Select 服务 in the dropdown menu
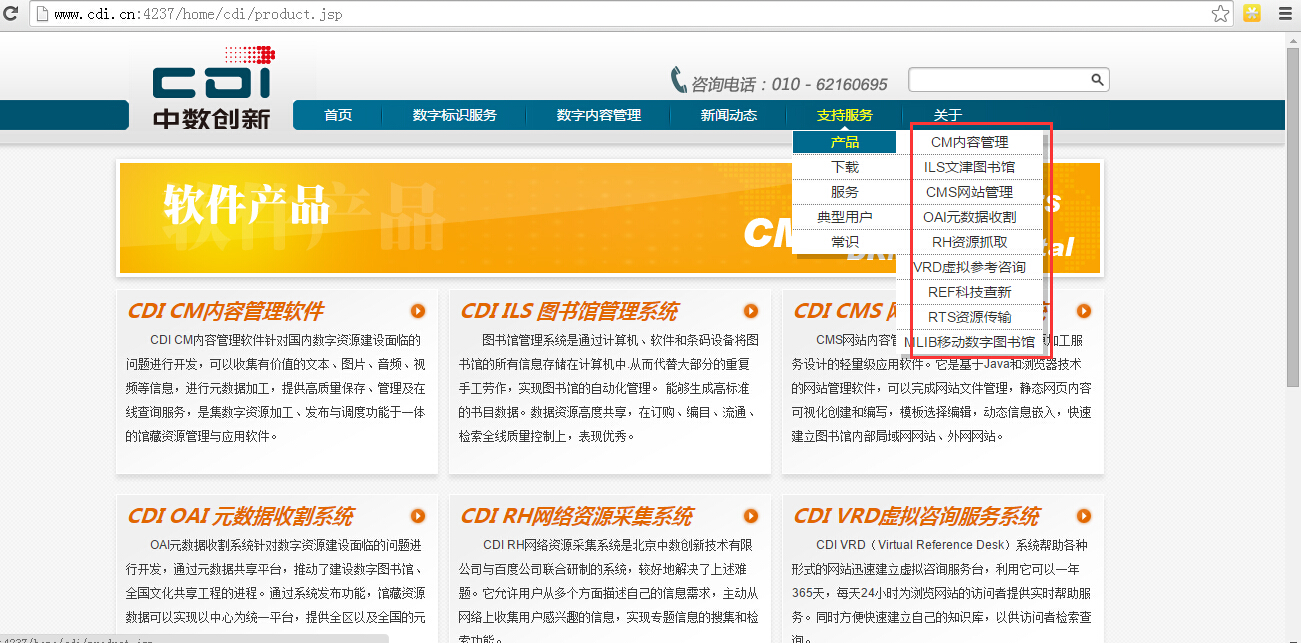The width and height of the screenshot is (1301, 643). pos(845,192)
